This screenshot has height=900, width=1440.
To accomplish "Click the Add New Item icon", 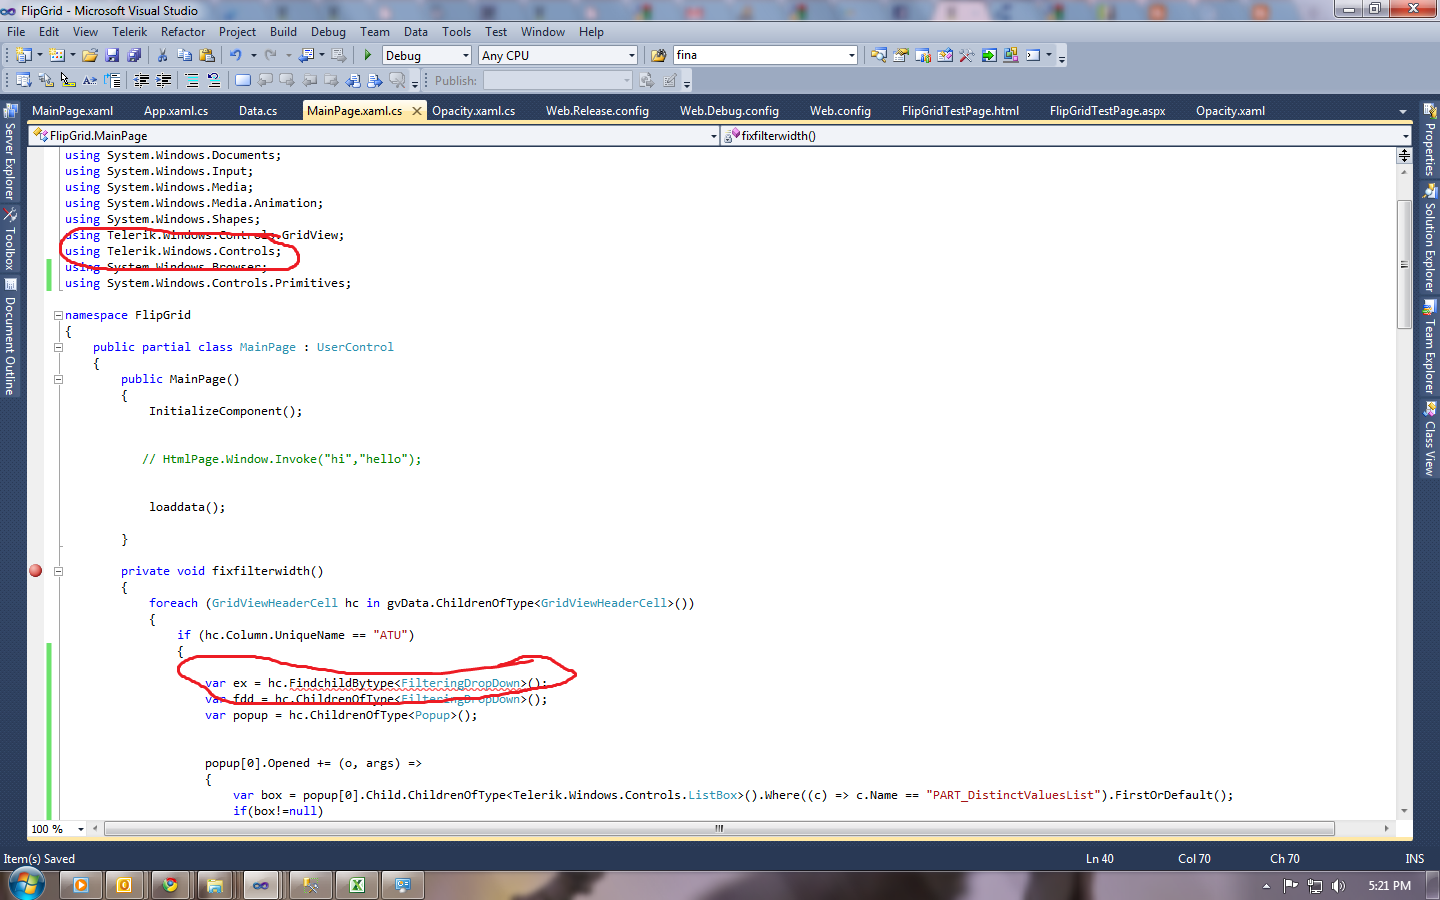I will (57, 55).
